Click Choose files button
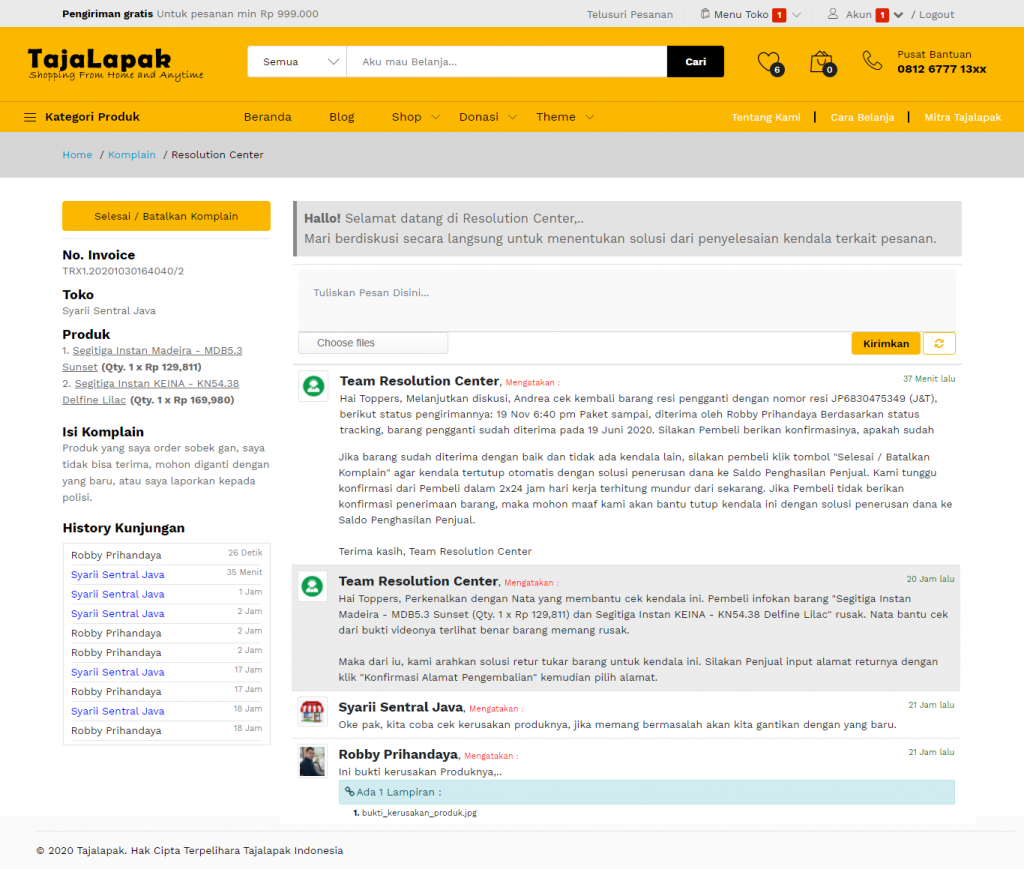 point(373,343)
